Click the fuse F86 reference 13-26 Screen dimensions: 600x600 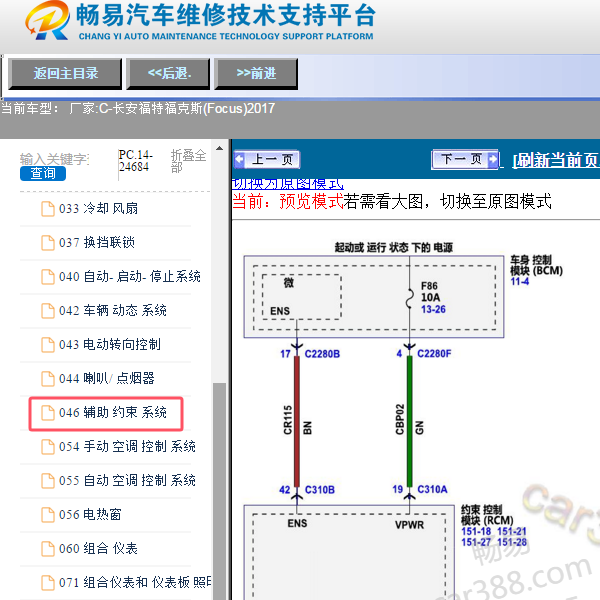click(433, 309)
